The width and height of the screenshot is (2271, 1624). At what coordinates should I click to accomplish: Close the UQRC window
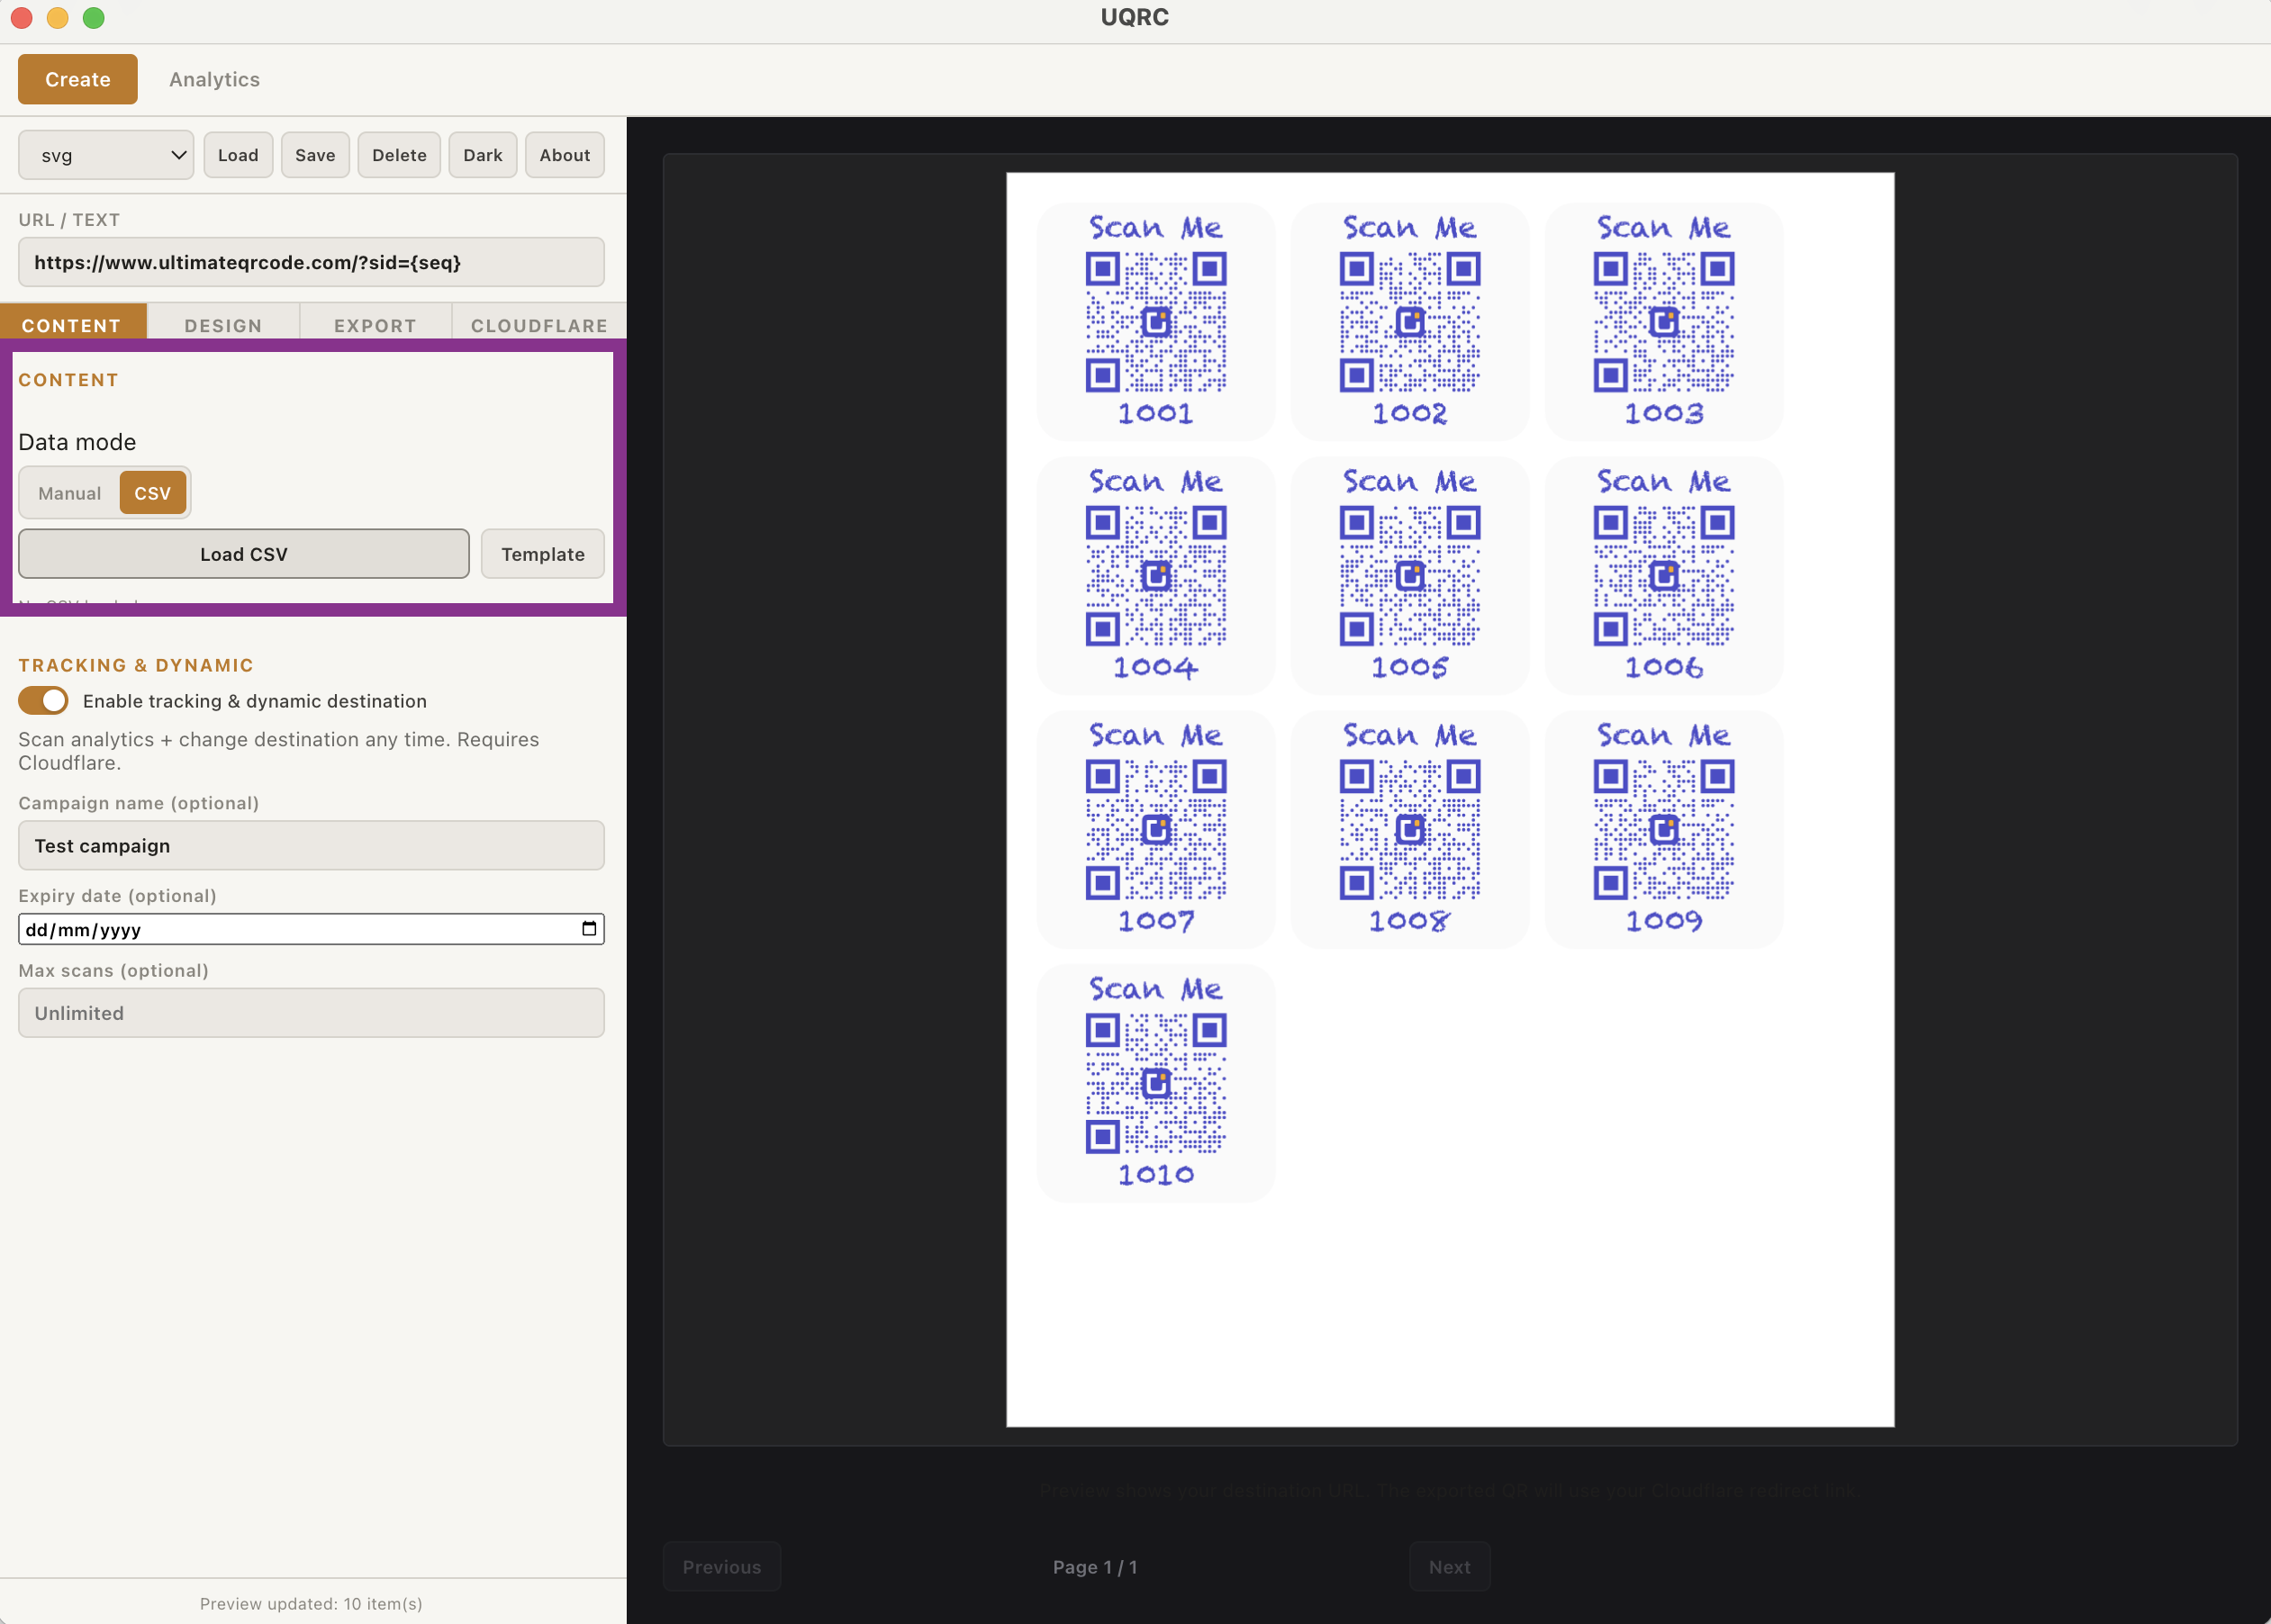[x=22, y=18]
